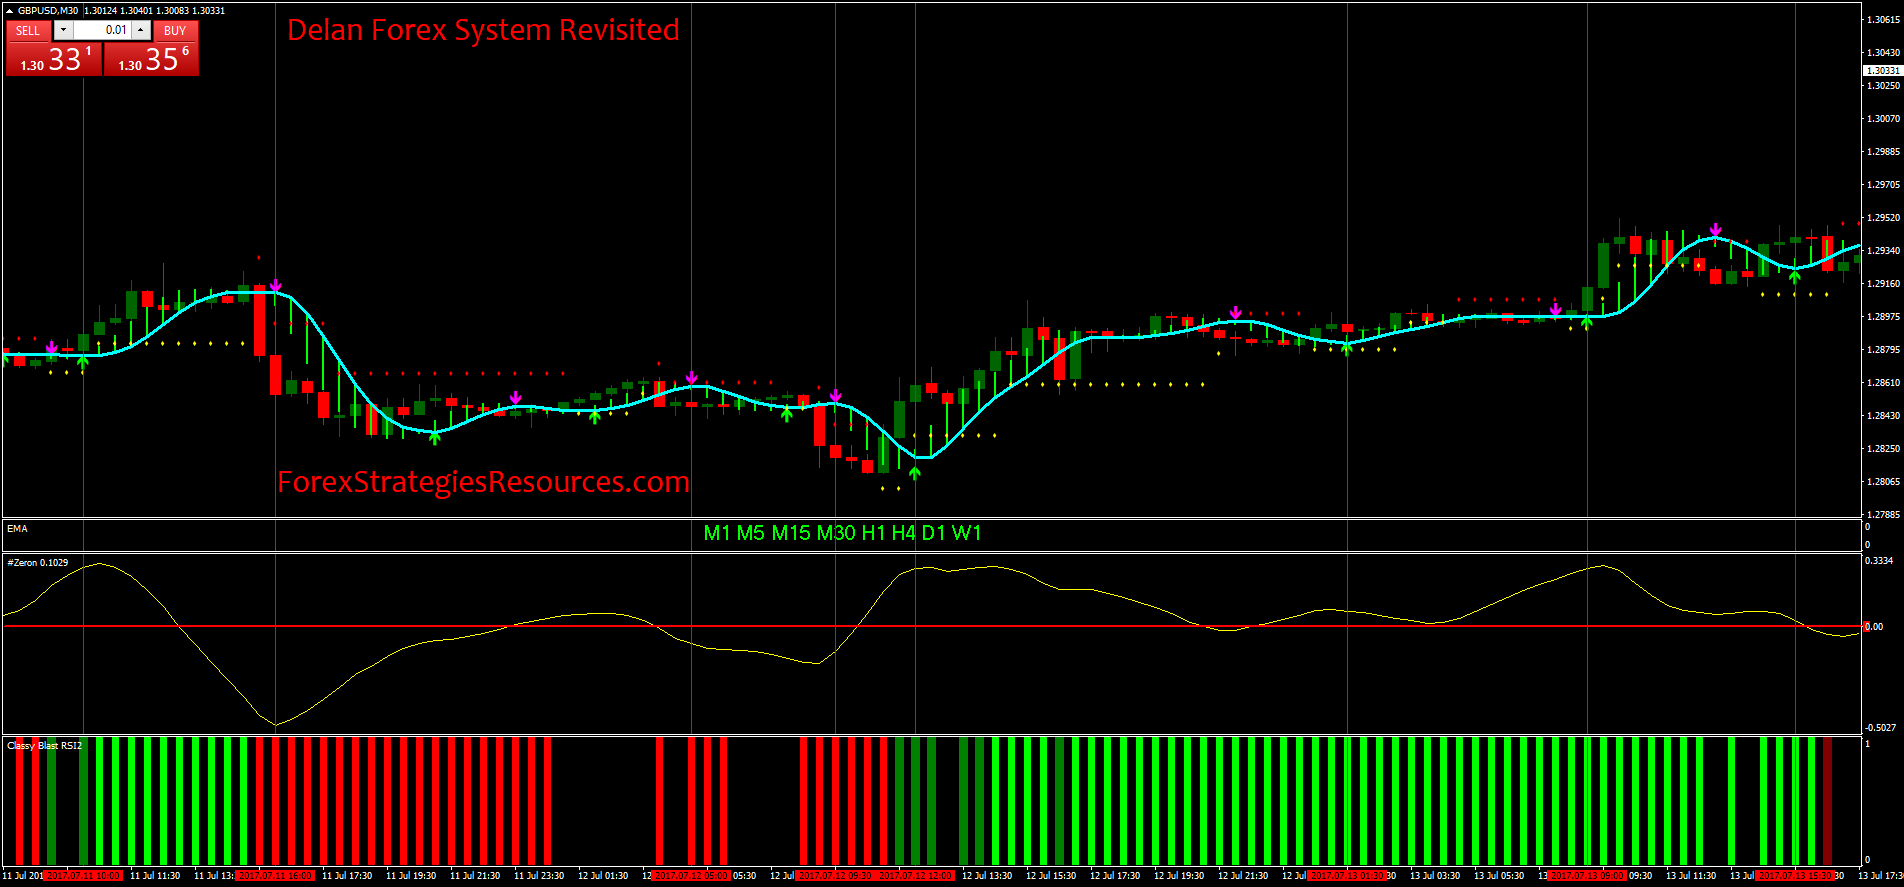The height and width of the screenshot is (887, 1904).
Task: Click the 2017.07.11 10:00 date marker
Action: pos(83,875)
